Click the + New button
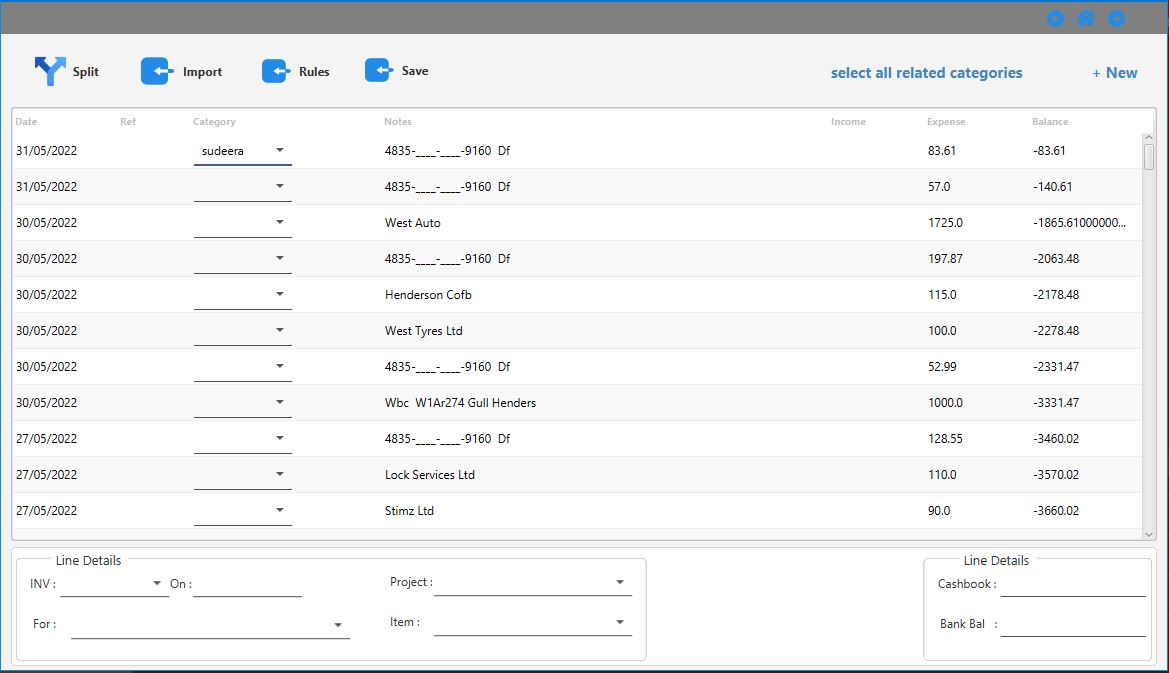 click(1114, 73)
